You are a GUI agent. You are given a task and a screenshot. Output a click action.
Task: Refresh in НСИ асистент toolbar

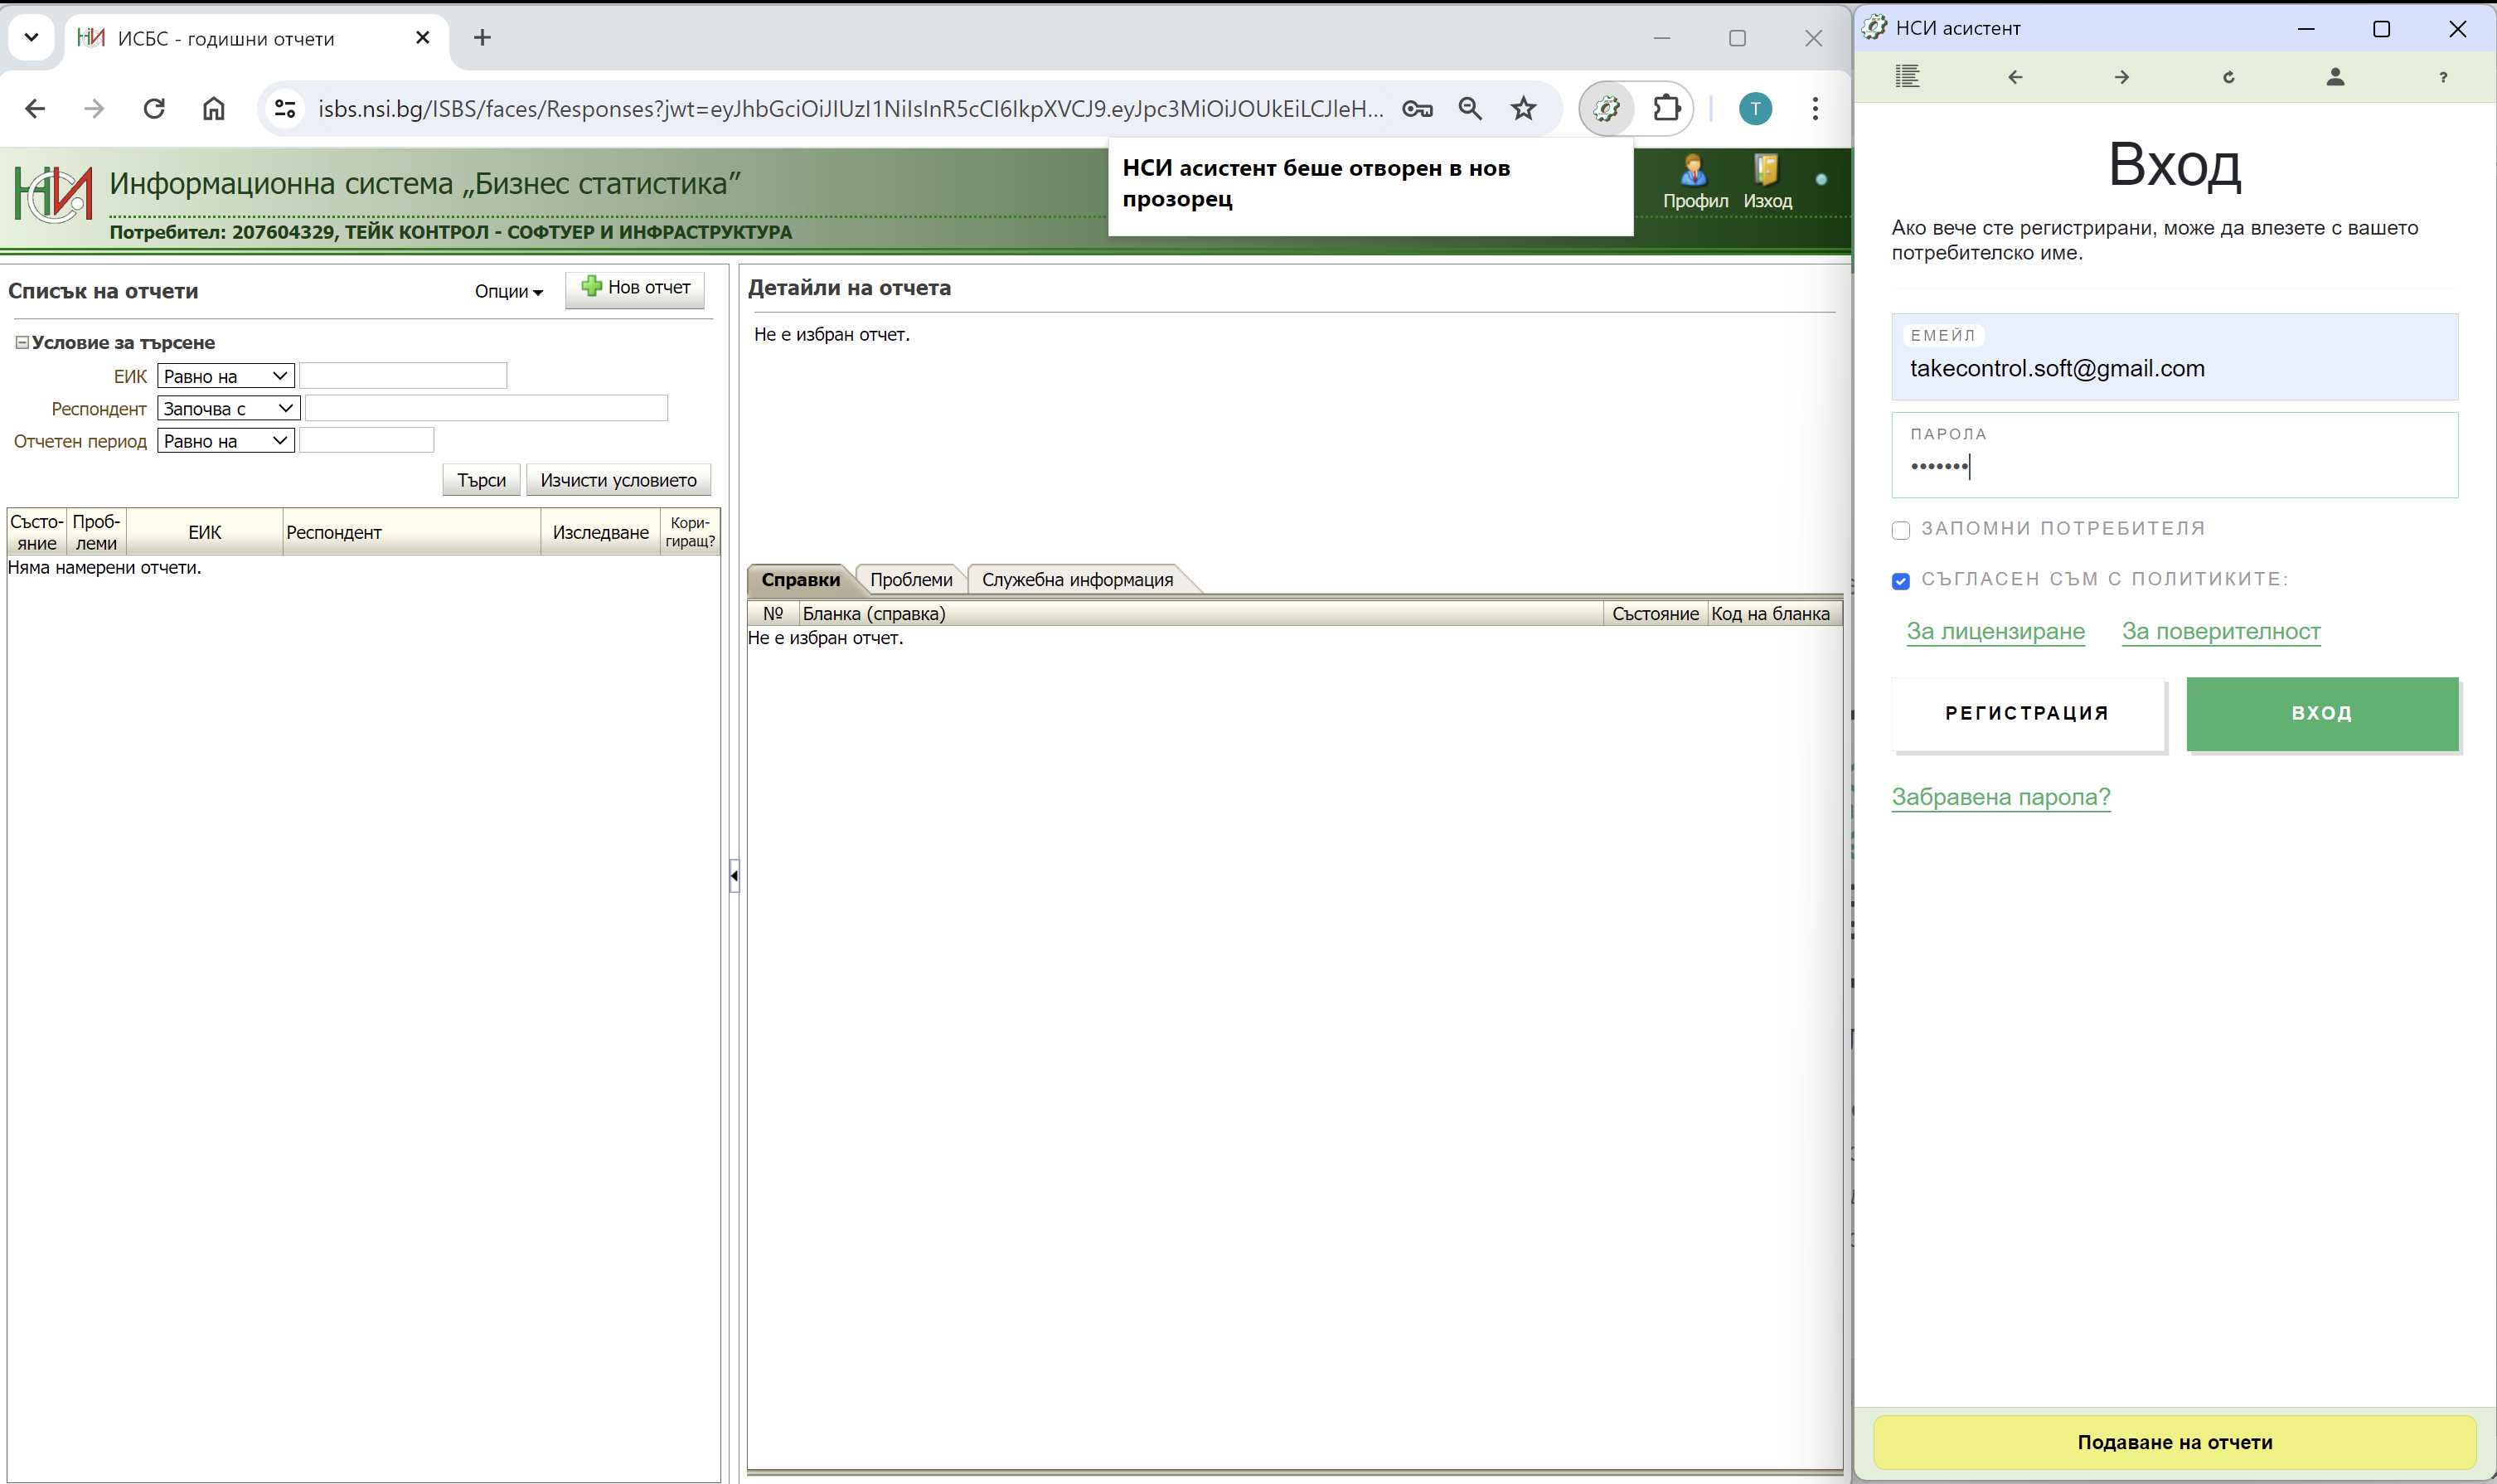[2228, 77]
